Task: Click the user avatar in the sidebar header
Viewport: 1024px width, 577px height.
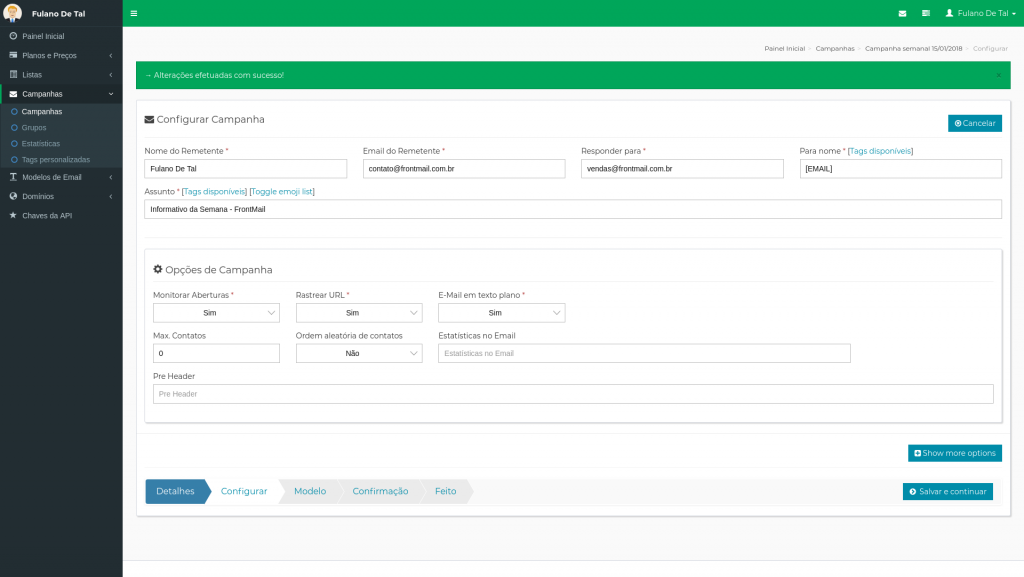Action: pos(13,13)
